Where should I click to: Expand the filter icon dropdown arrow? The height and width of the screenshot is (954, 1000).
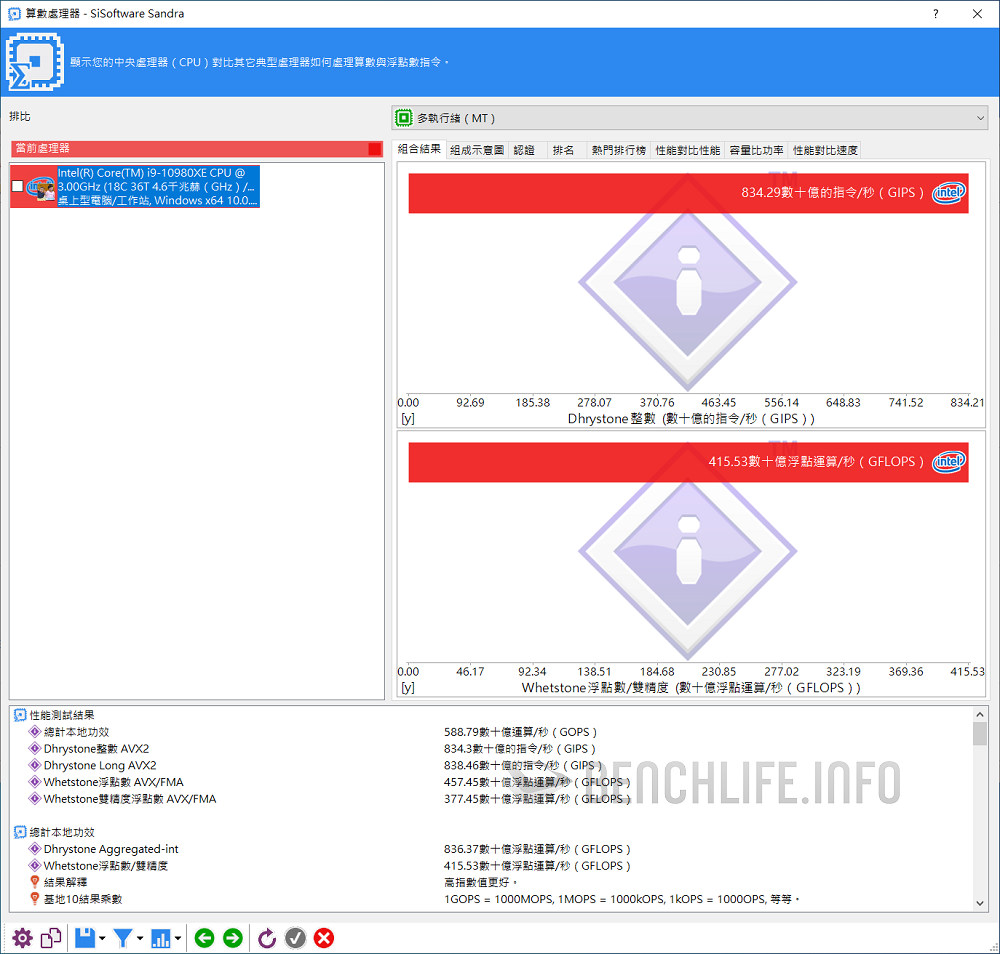tap(140, 939)
